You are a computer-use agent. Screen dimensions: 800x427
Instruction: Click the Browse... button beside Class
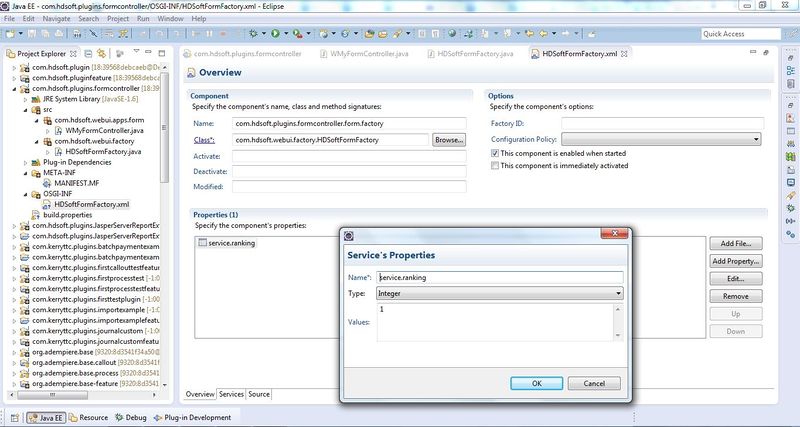449,140
